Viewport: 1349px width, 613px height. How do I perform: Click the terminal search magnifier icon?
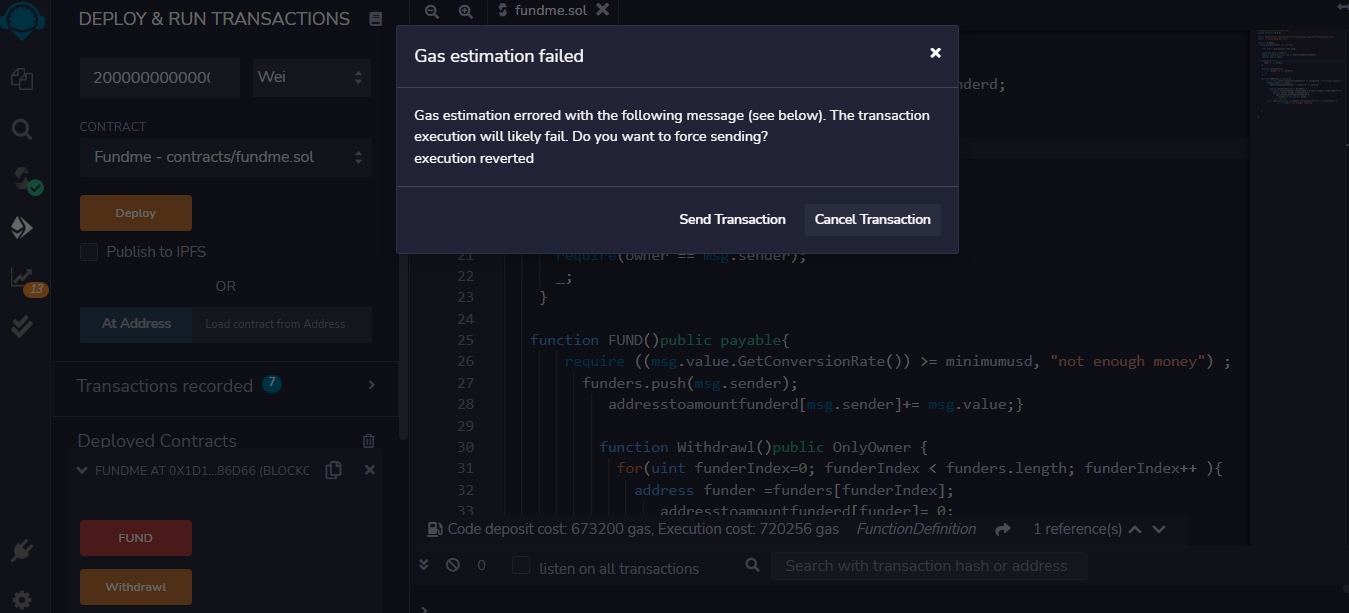[753, 566]
